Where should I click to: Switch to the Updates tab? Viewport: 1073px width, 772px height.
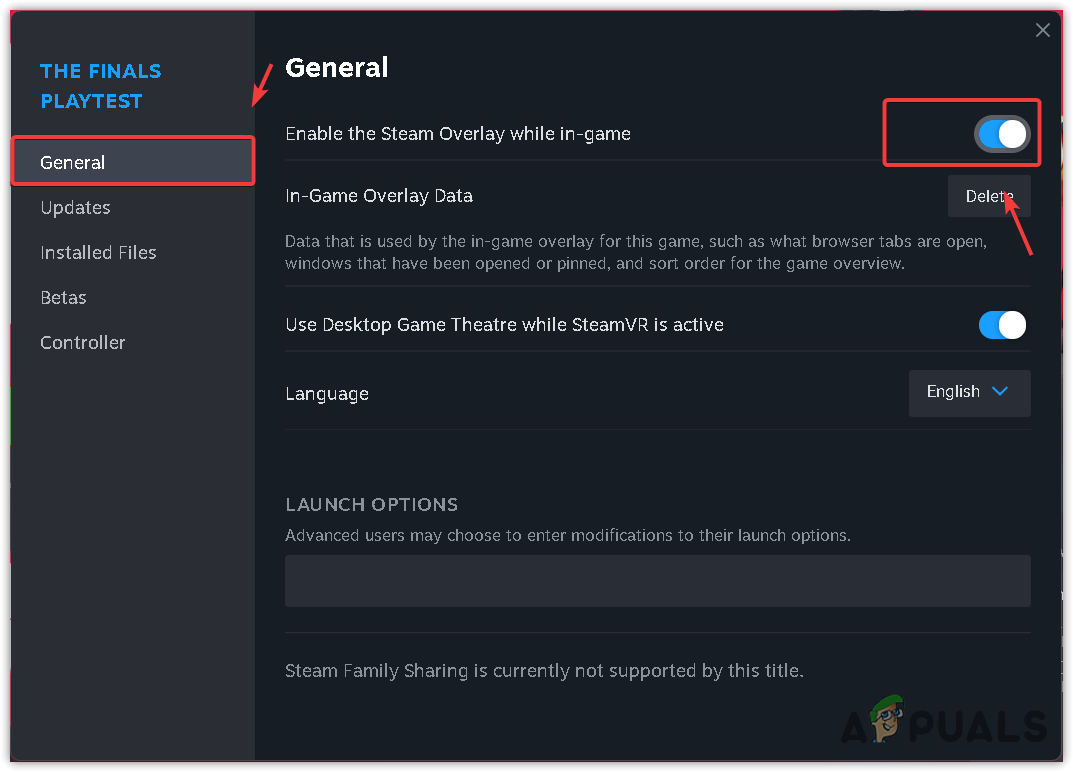[x=75, y=208]
